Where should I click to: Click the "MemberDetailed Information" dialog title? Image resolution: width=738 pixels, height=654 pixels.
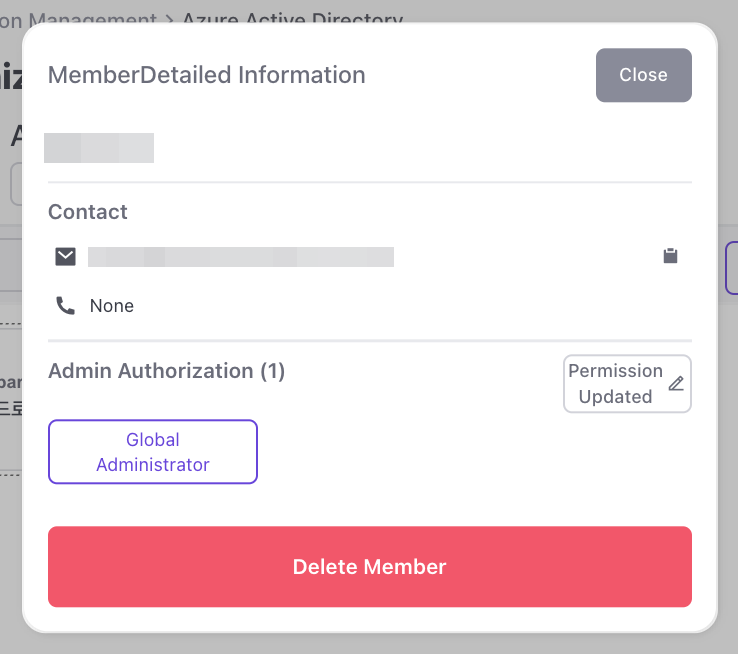[x=207, y=75]
